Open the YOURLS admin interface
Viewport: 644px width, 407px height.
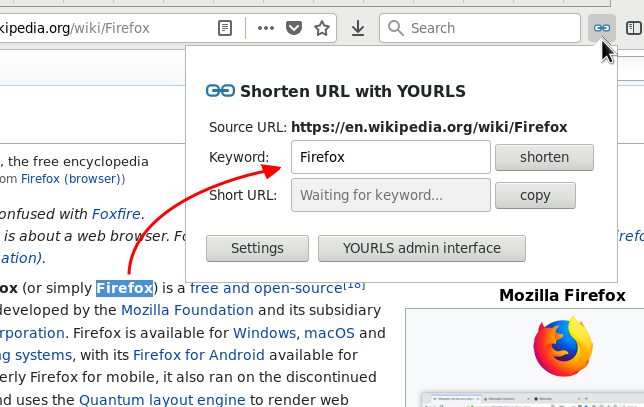(x=422, y=248)
